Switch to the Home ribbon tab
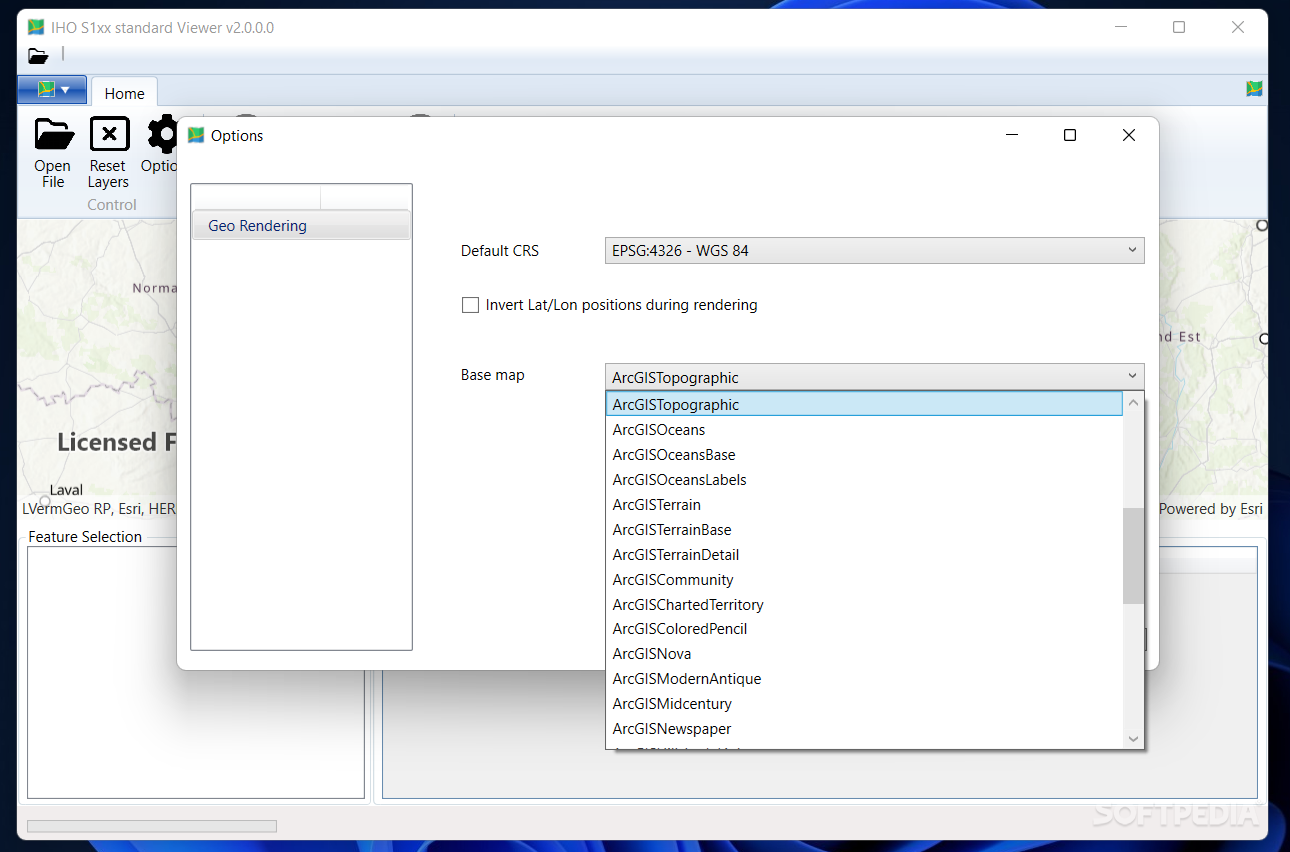1290x852 pixels. click(124, 93)
